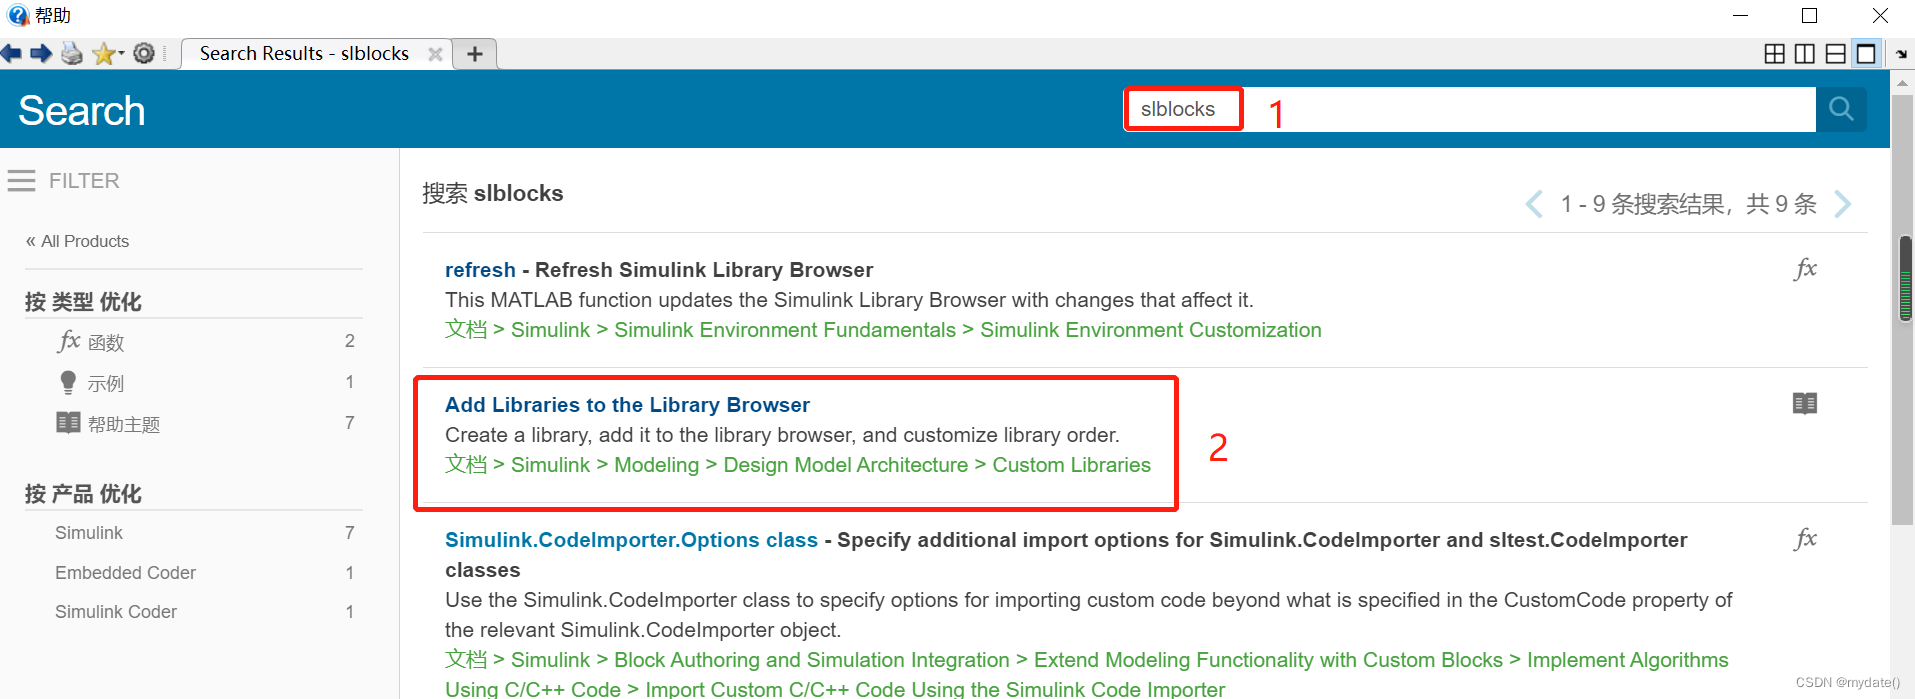This screenshot has height=699, width=1915.
Task: Print the current help page
Action: pyautogui.click(x=72, y=53)
